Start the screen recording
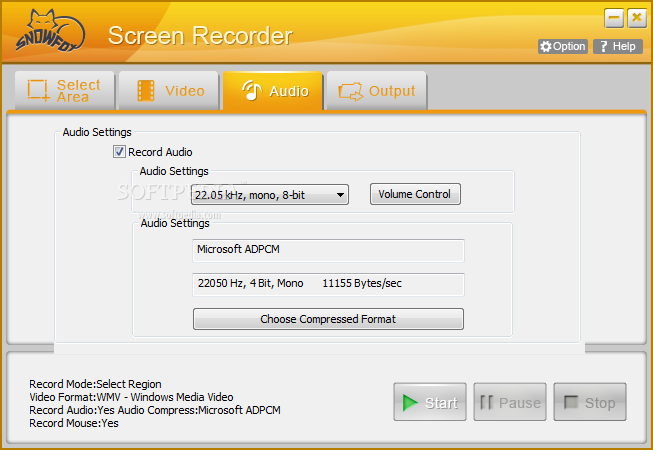 point(430,402)
